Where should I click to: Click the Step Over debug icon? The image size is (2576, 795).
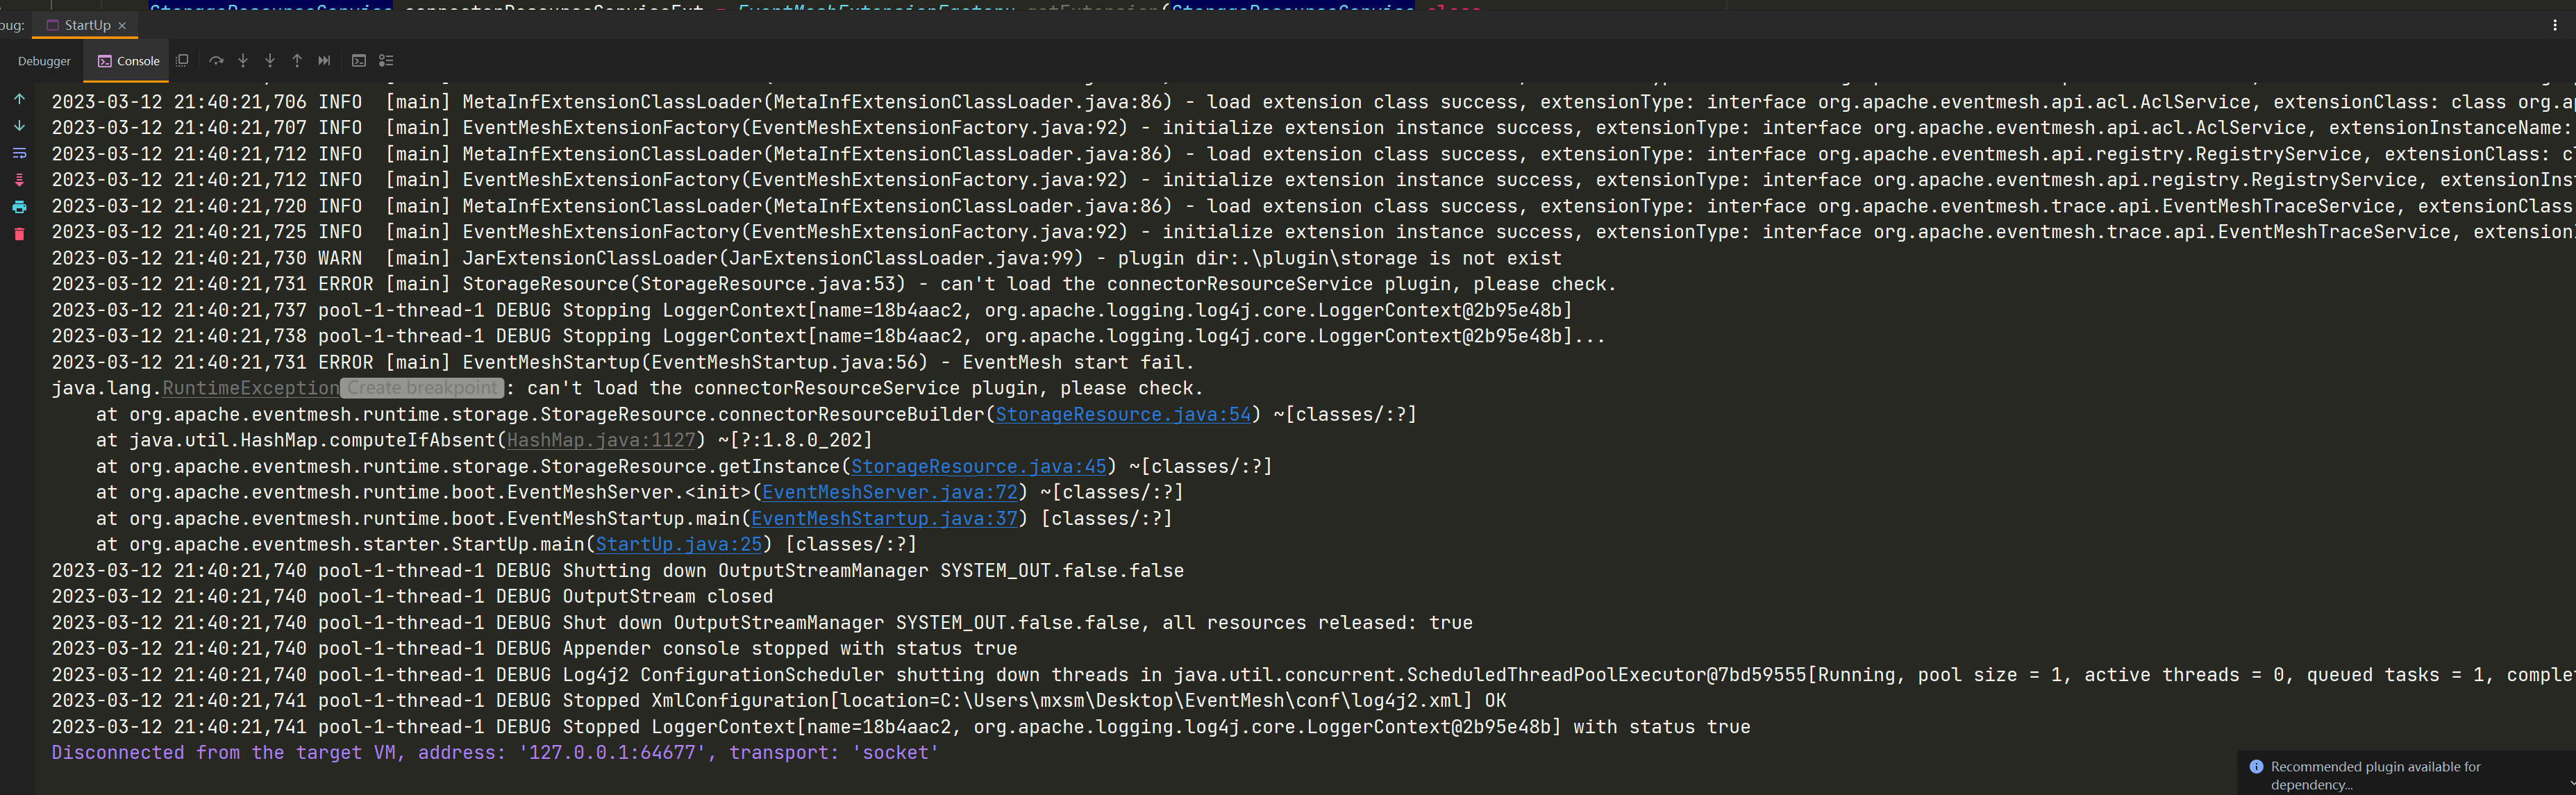point(216,61)
